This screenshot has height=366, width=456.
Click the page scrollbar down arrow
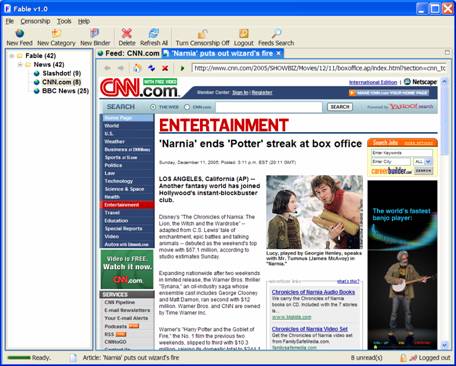click(x=444, y=345)
